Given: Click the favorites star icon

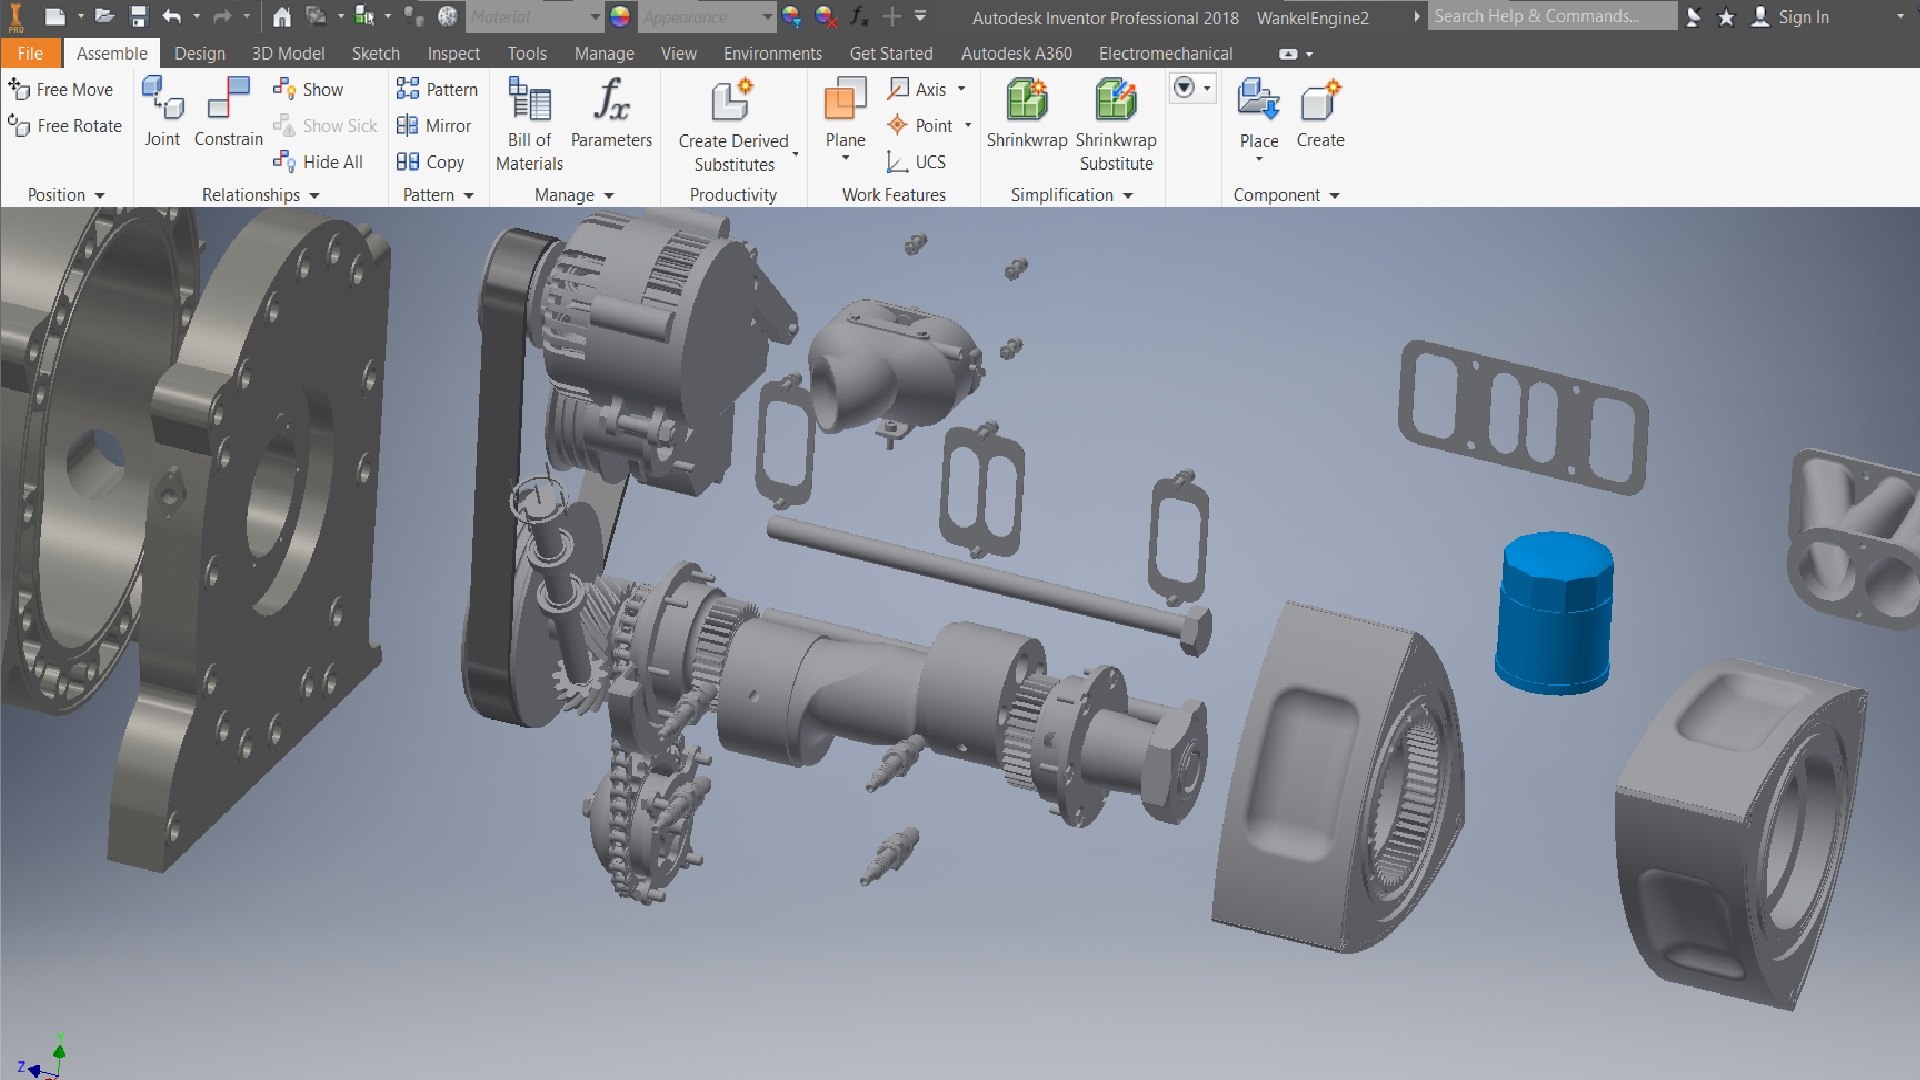Looking at the screenshot, I should (1727, 17).
